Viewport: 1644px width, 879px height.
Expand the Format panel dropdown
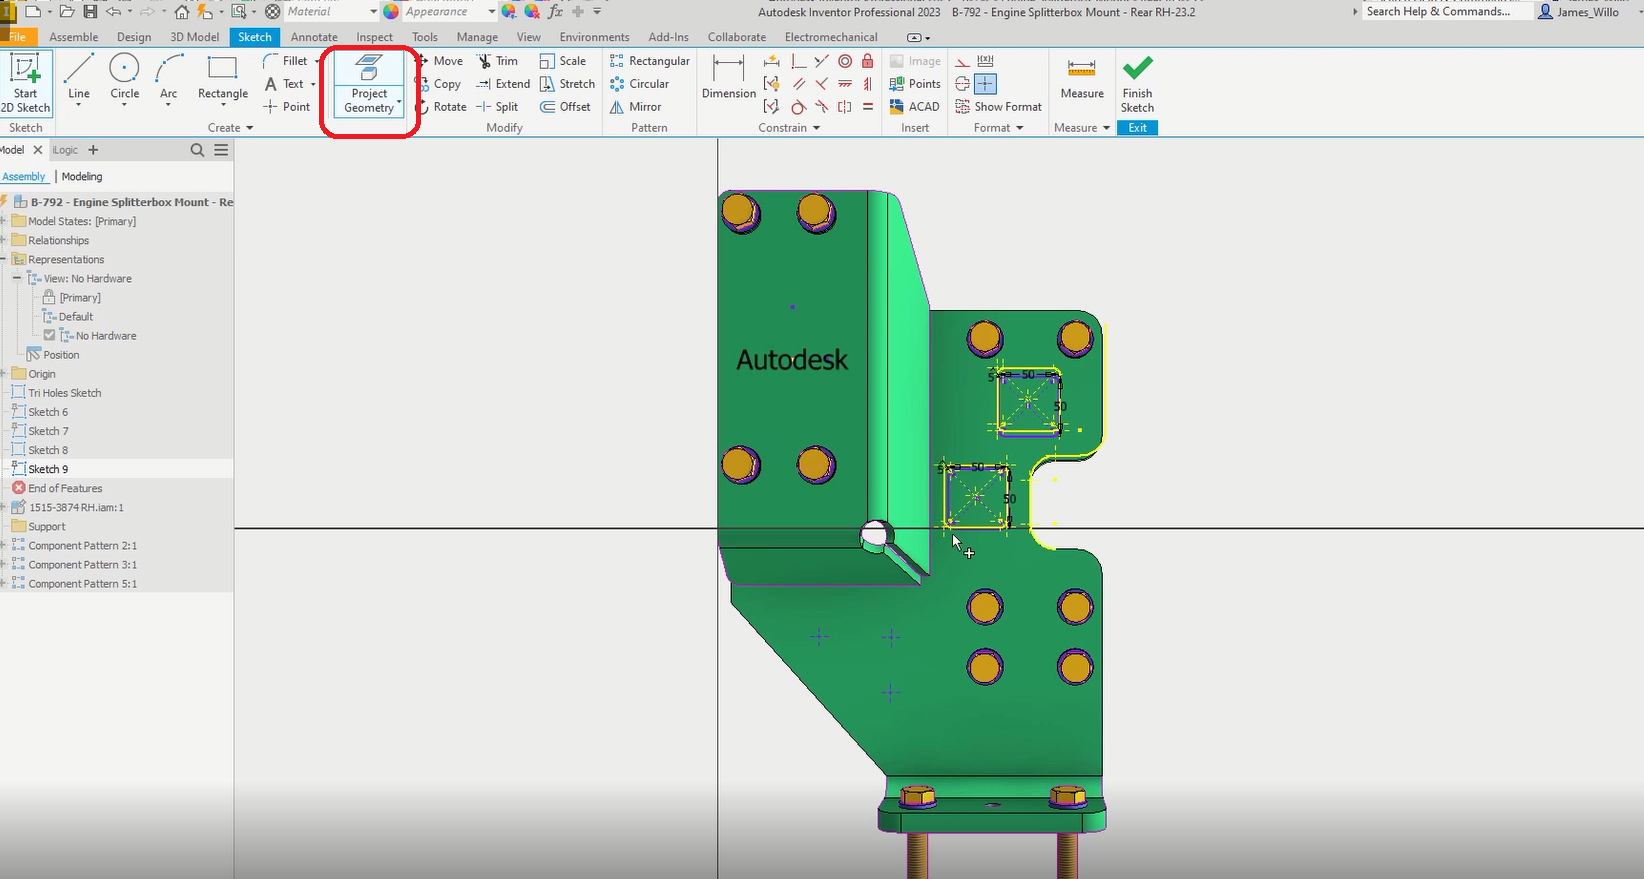coord(999,128)
